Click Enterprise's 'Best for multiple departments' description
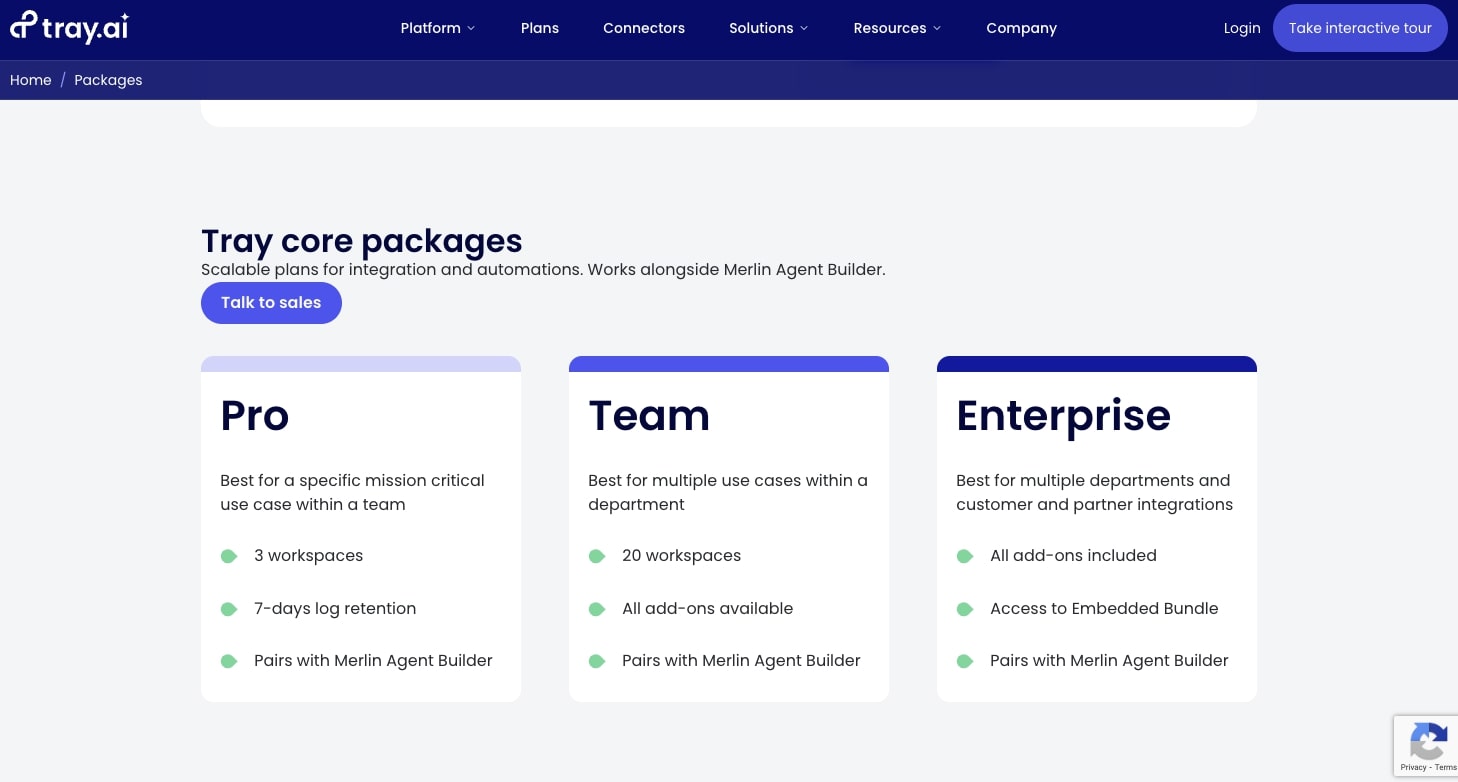Image resolution: width=1458 pixels, height=782 pixels. point(1094,493)
